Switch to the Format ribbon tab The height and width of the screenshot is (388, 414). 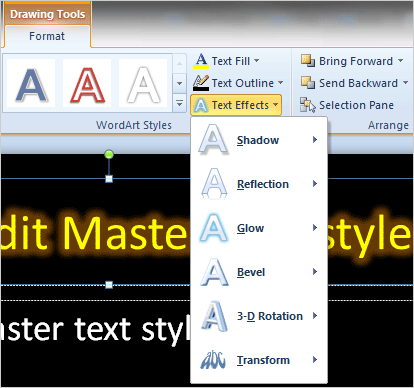(x=47, y=36)
